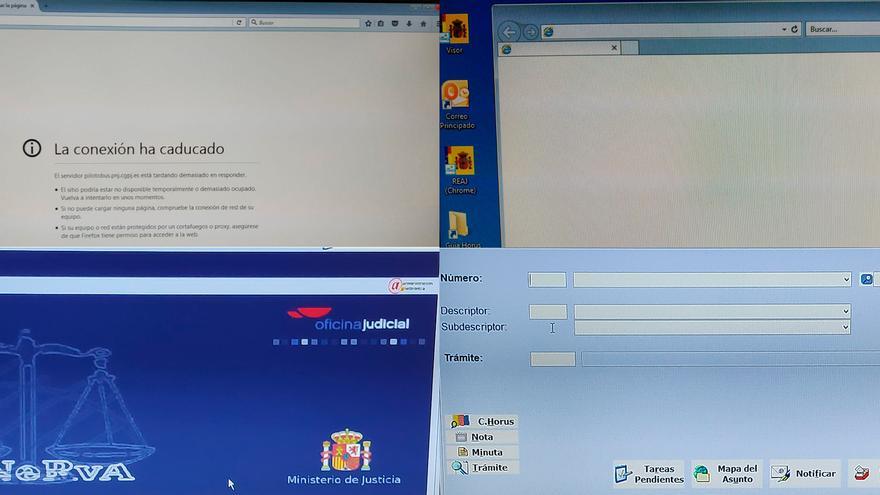Screen dimensions: 880x495
Task: Click the oficinajudicial logo
Action: click(348, 320)
